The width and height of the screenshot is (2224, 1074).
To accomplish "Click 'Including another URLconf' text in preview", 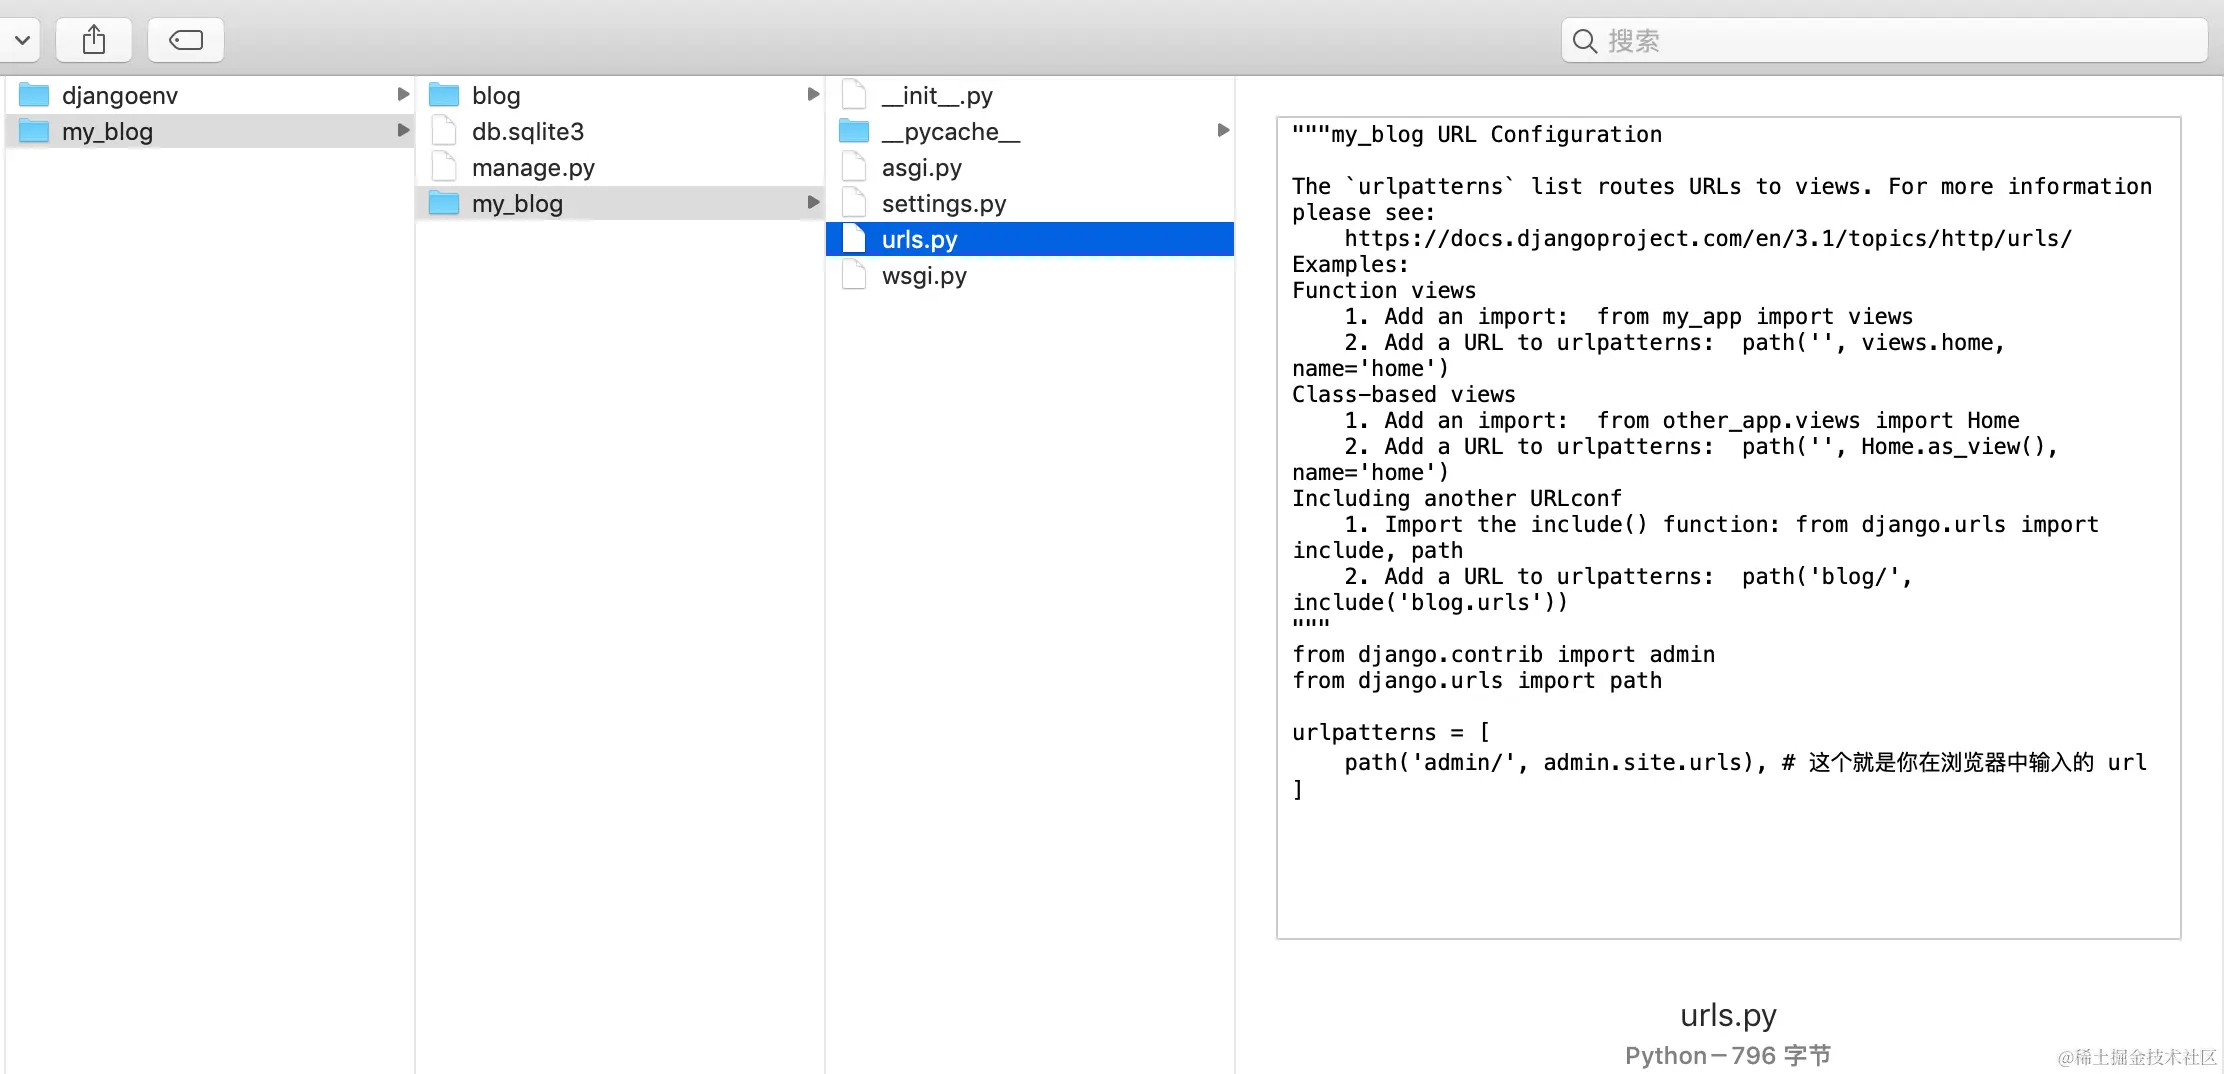I will [x=1457, y=499].
